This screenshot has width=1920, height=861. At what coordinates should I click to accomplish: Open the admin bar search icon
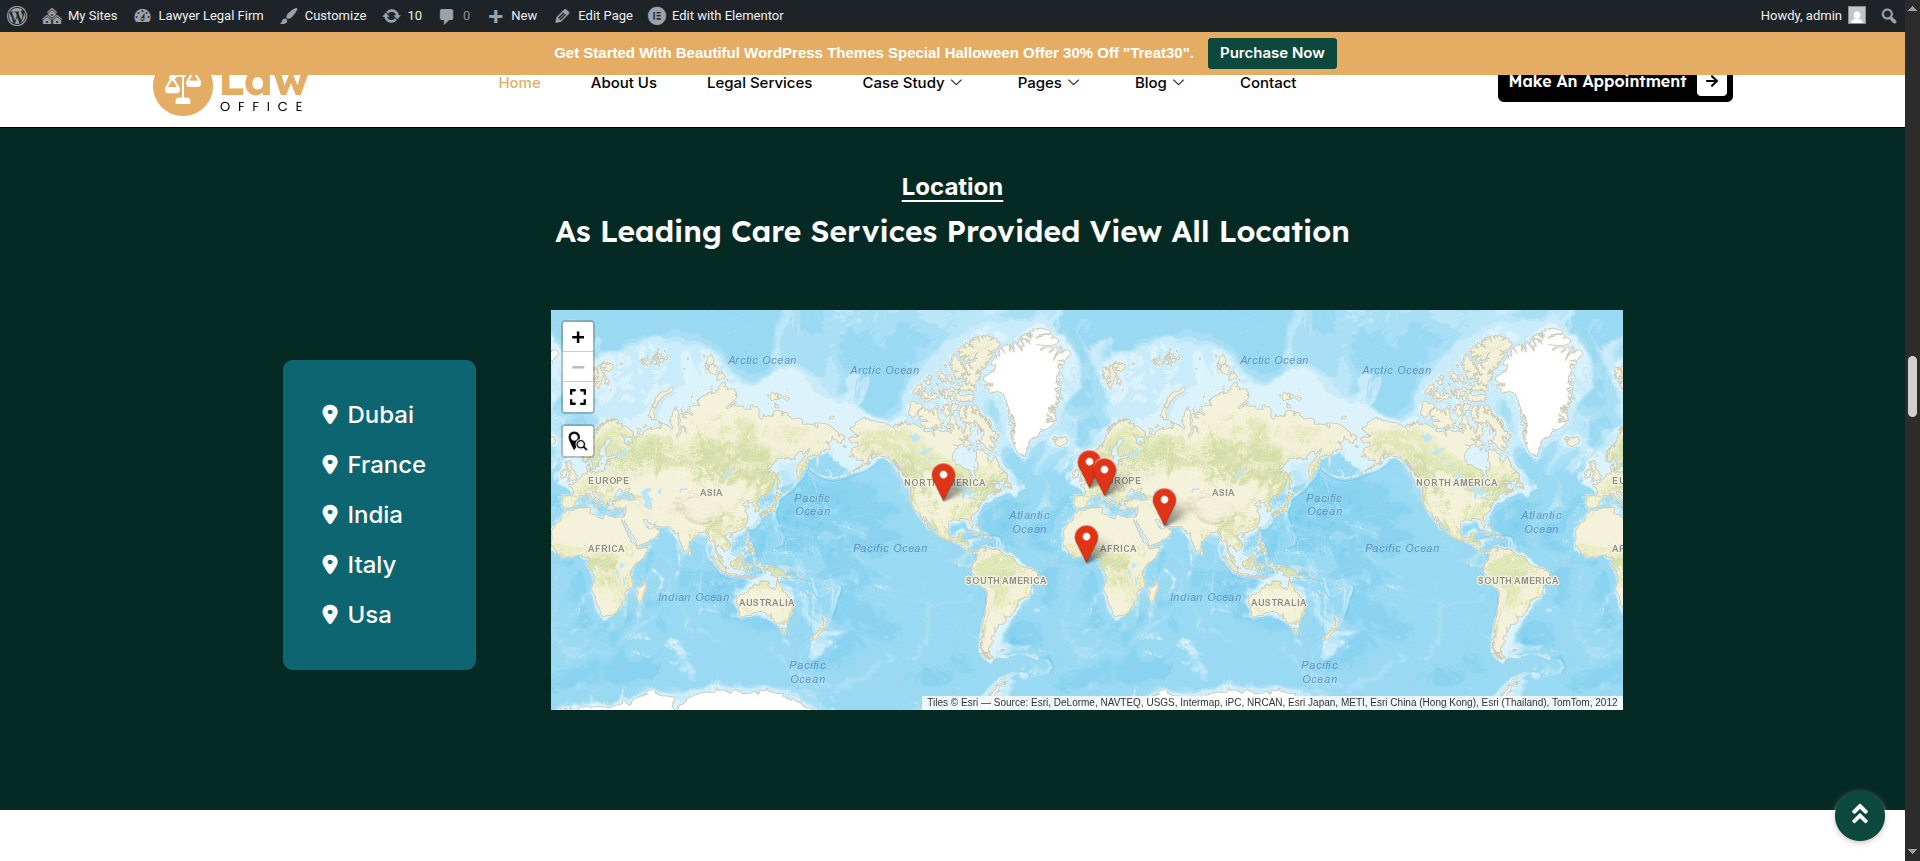pyautogui.click(x=1888, y=16)
